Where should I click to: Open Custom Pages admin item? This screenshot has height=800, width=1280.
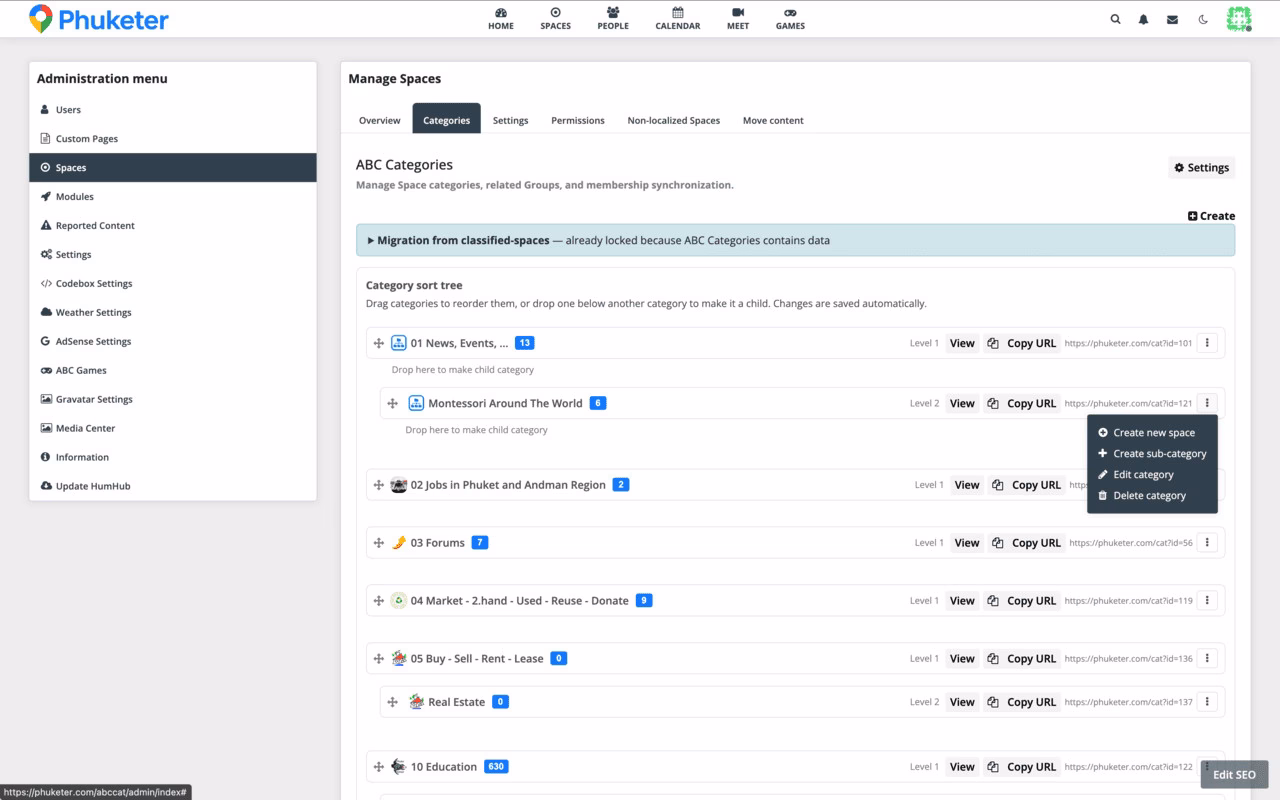[173, 139]
